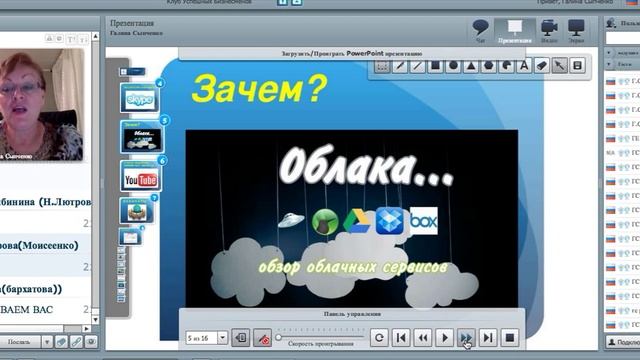Select the square shape tool
The image size is (640, 360).
click(435, 66)
